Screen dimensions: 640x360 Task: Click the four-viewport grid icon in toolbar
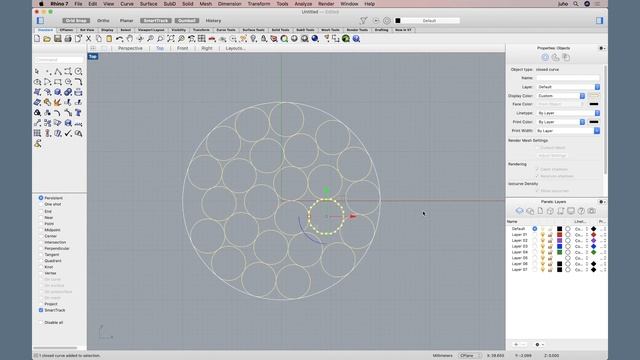point(202,39)
